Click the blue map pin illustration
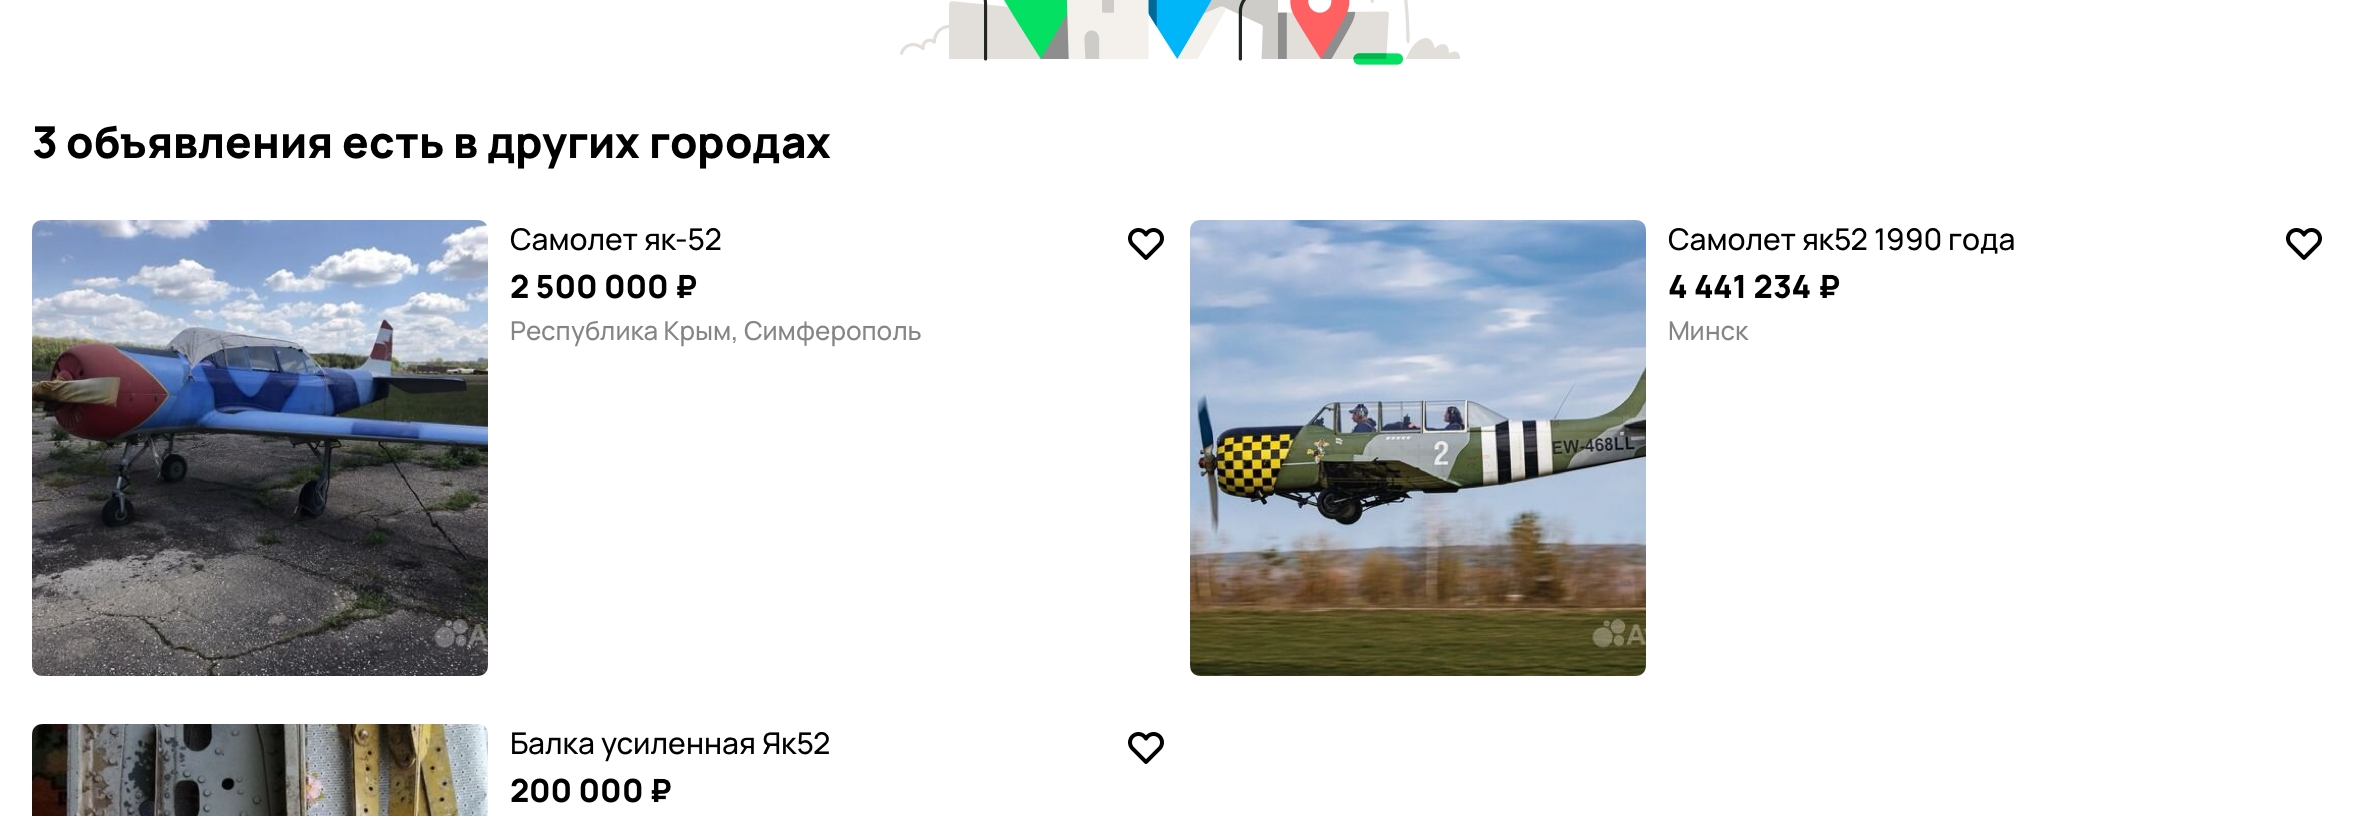Screen dimensions: 2360x816 [x=1178, y=25]
